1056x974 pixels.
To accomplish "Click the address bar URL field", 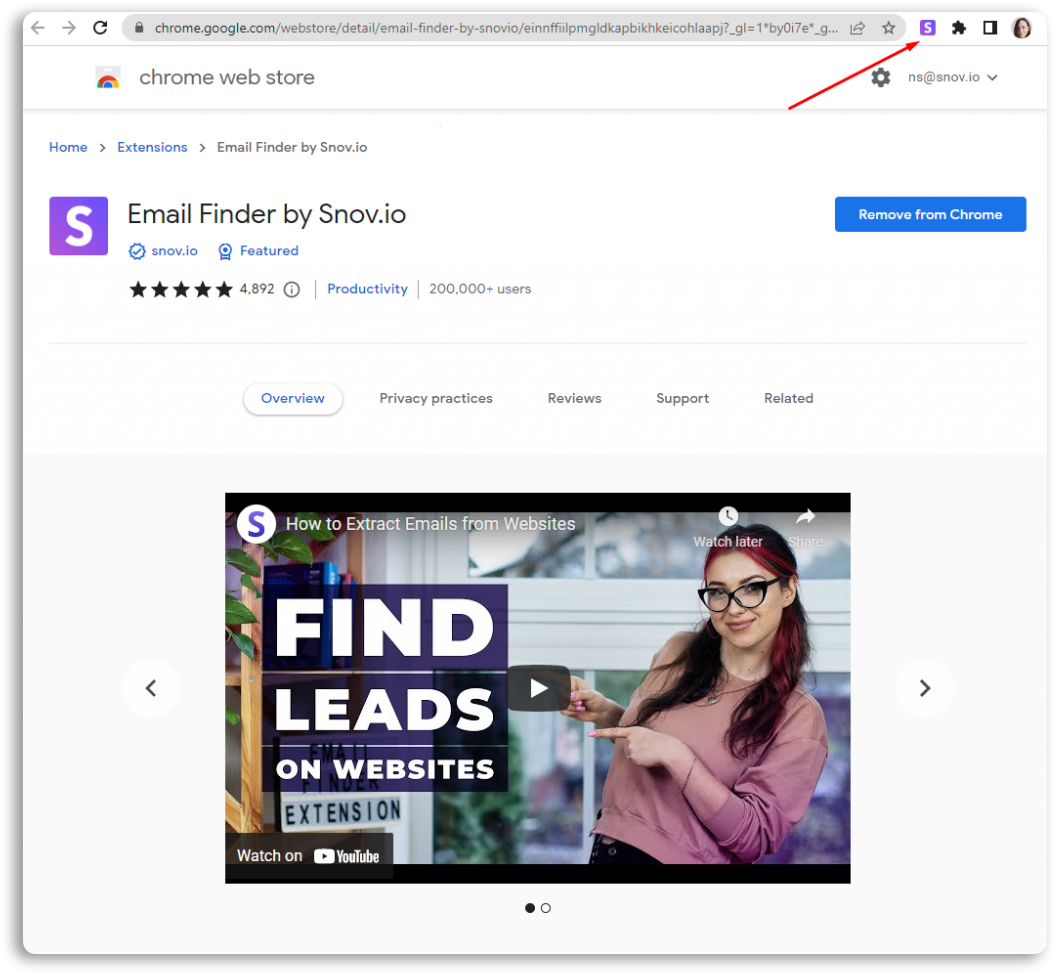I will [x=496, y=28].
